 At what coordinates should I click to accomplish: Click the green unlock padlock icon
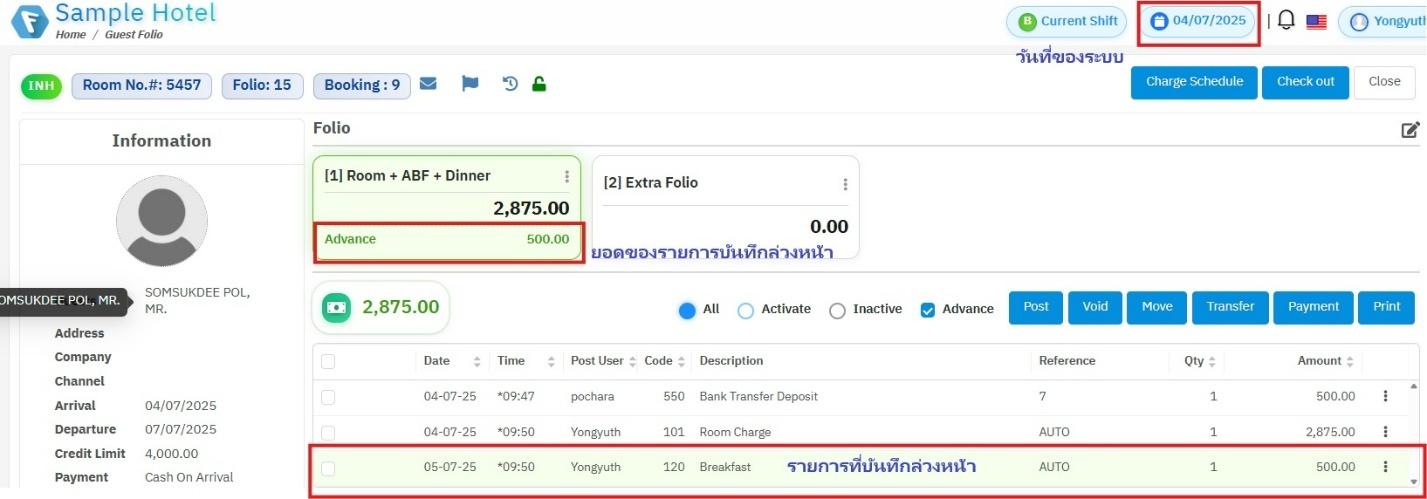pos(539,85)
